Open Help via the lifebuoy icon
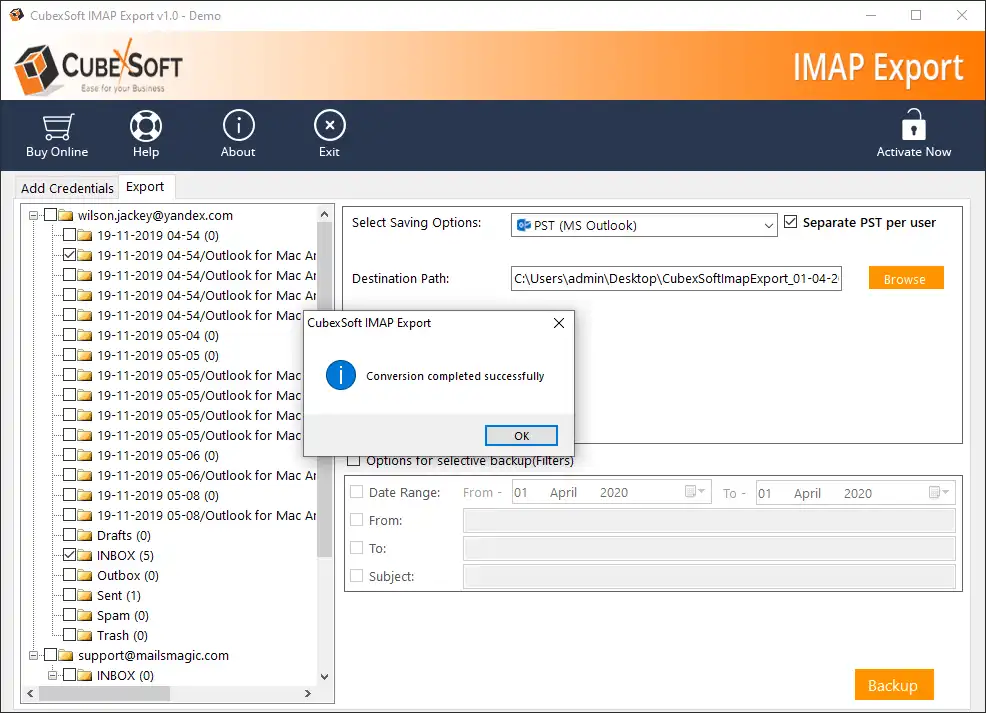The height and width of the screenshot is (713, 986). point(146,127)
